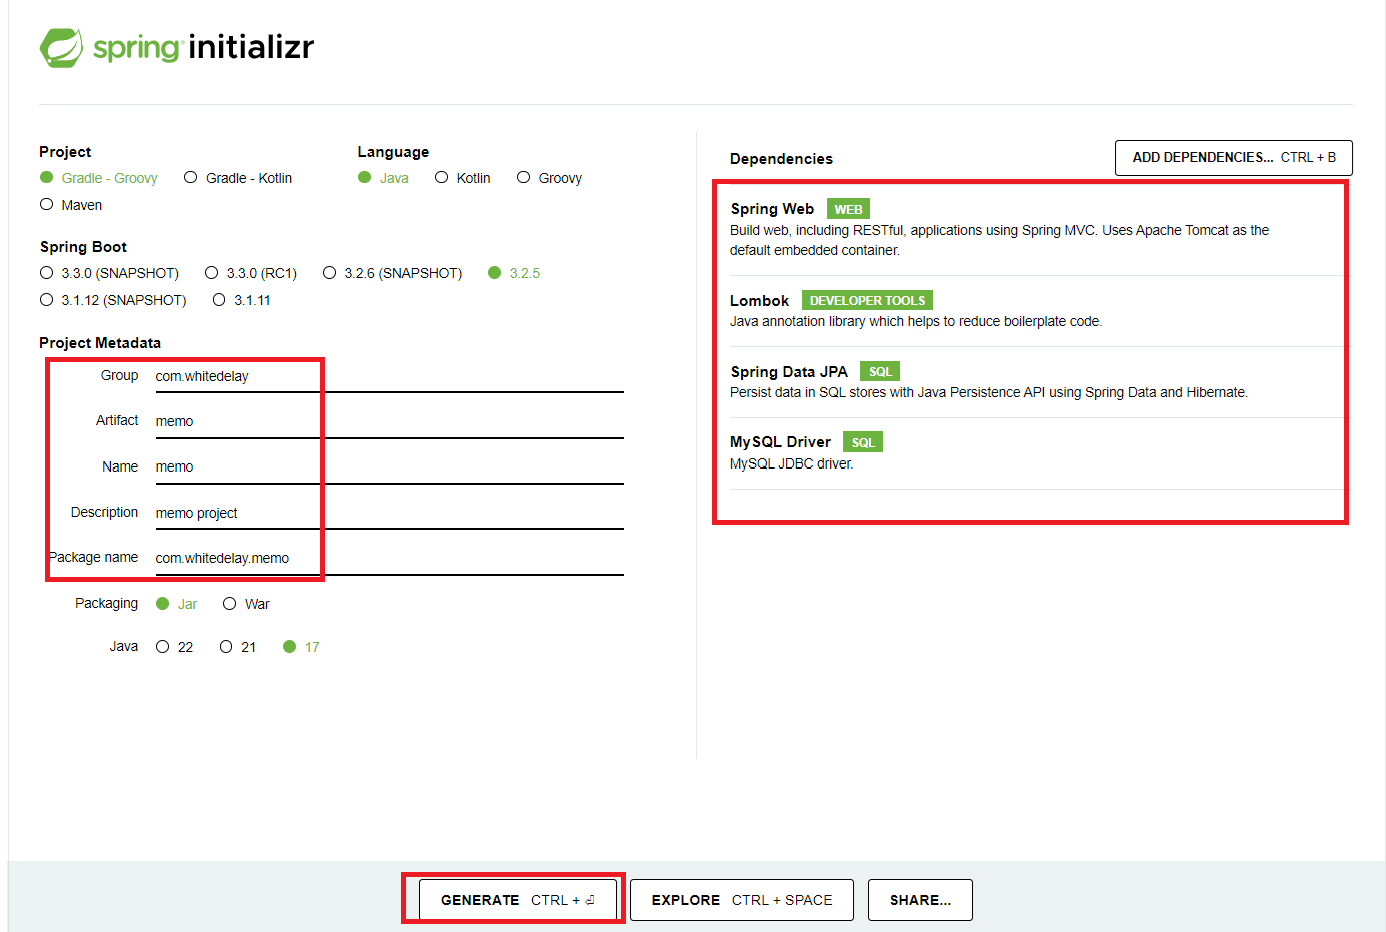Image resolution: width=1386 pixels, height=932 pixels.
Task: Click the Spring Data JPA description text
Action: [x=989, y=392]
